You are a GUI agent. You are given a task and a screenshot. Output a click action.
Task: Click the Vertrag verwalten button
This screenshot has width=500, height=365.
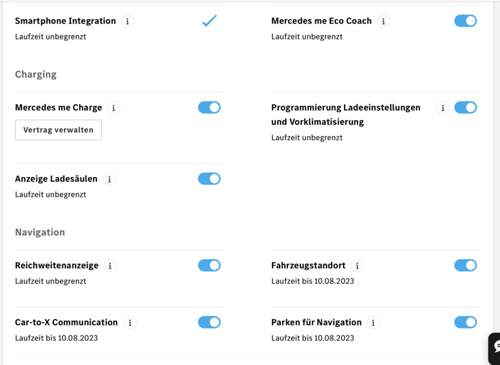[x=58, y=130]
